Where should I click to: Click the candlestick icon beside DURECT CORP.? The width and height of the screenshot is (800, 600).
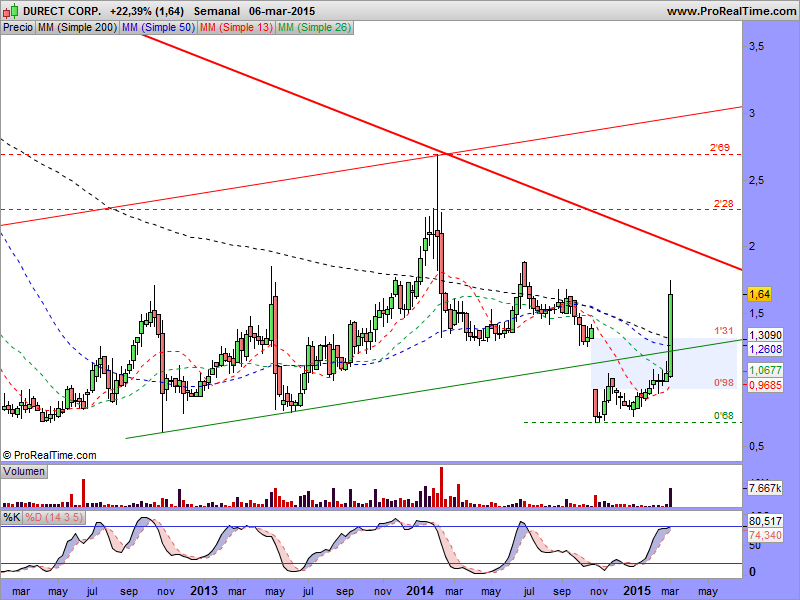click(x=11, y=10)
